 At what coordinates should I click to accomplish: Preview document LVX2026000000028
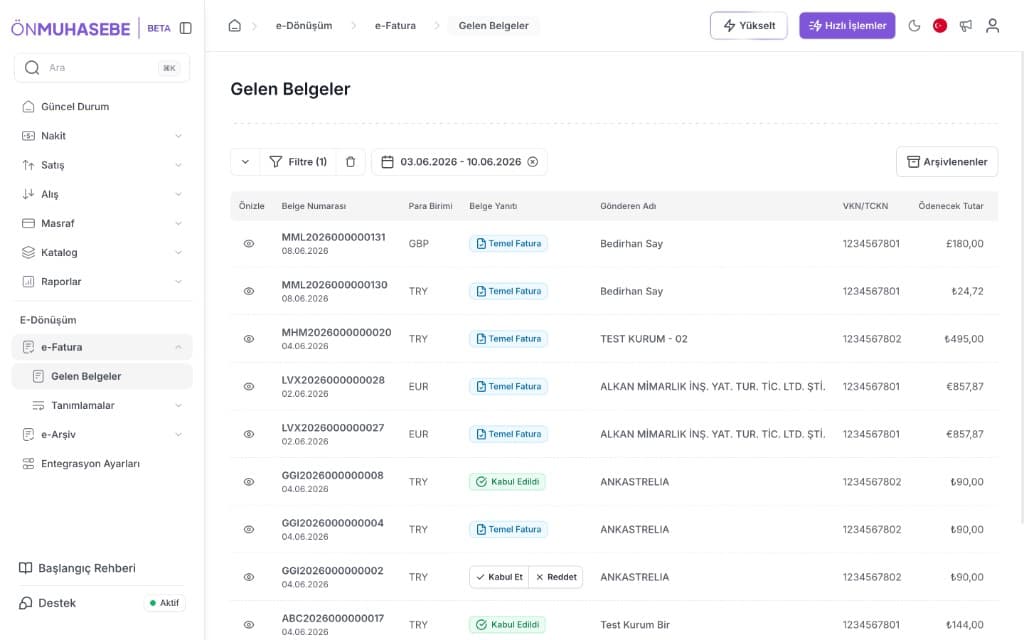click(249, 387)
